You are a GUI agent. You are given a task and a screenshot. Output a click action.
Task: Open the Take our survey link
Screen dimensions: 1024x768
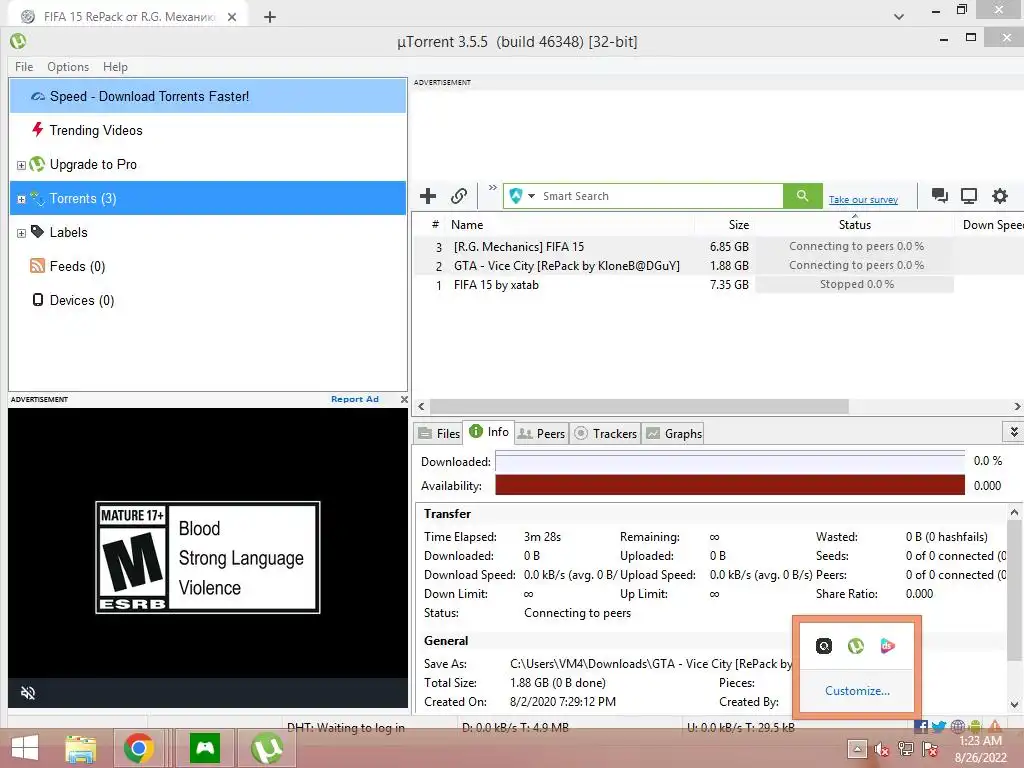[x=863, y=200]
